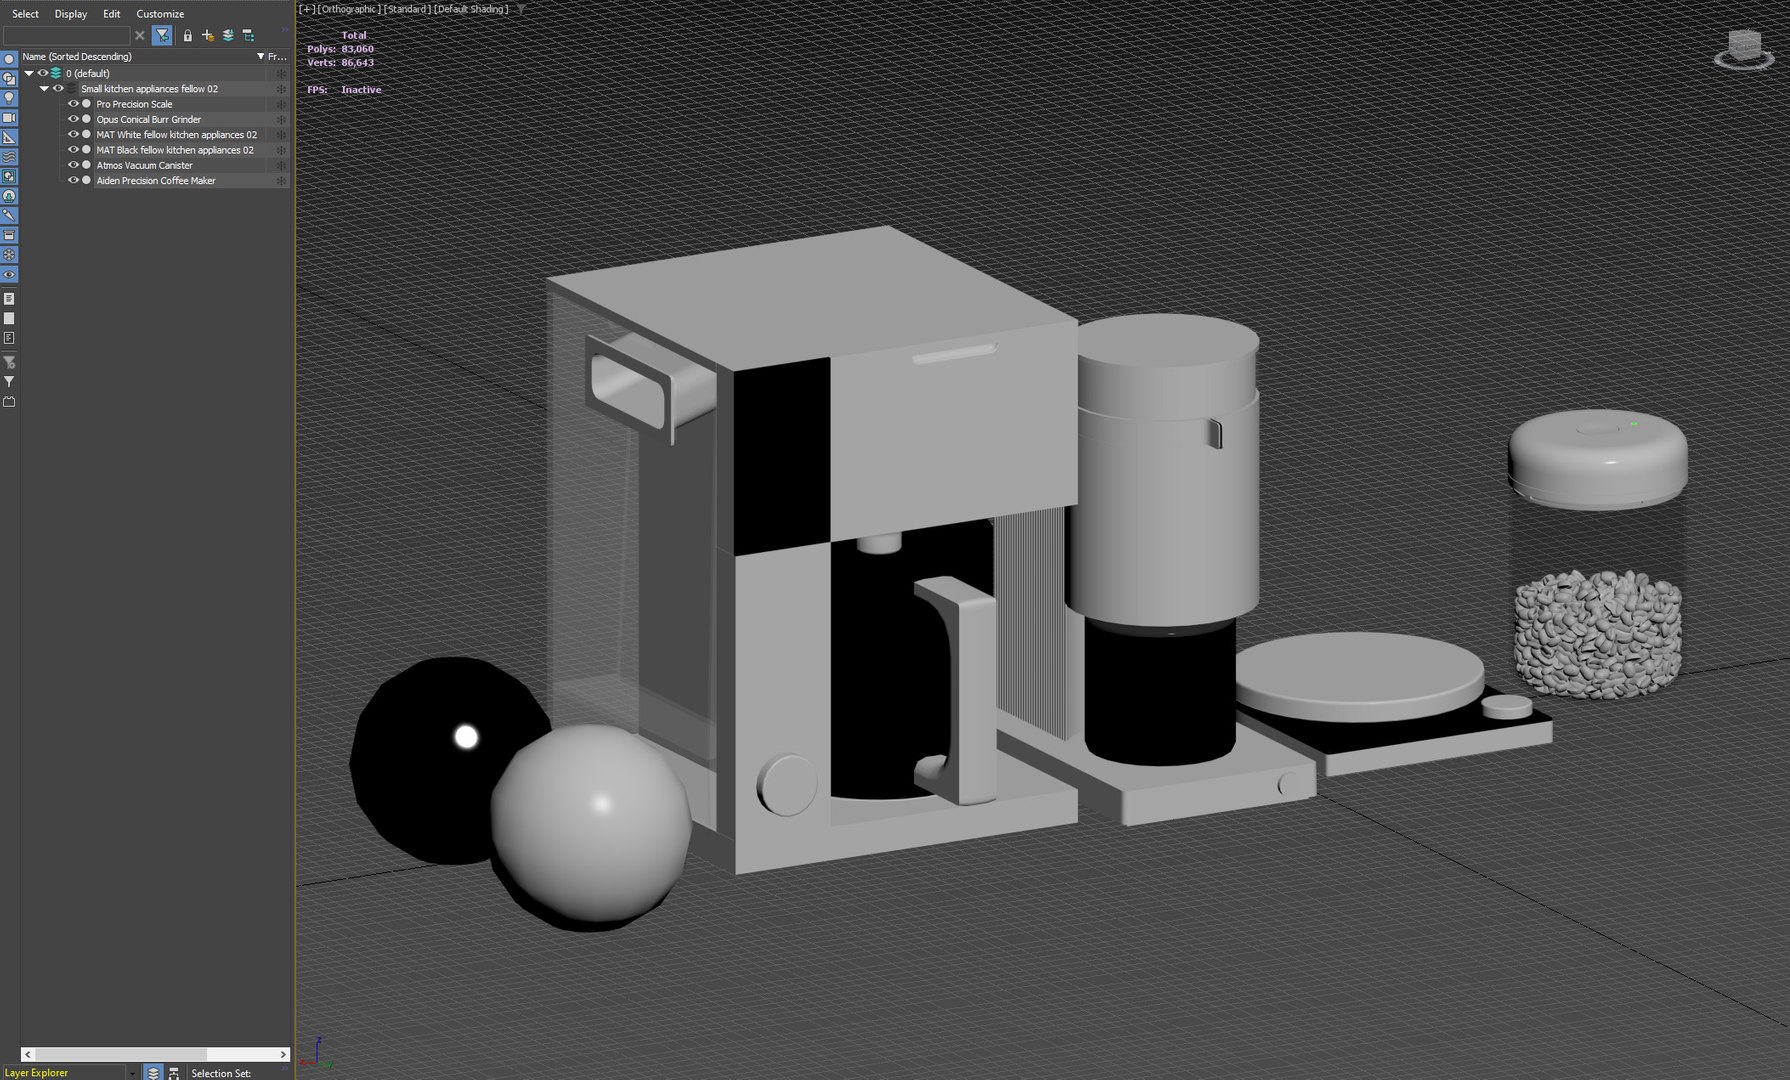Click the bottom sidebar container icon

click(9, 402)
